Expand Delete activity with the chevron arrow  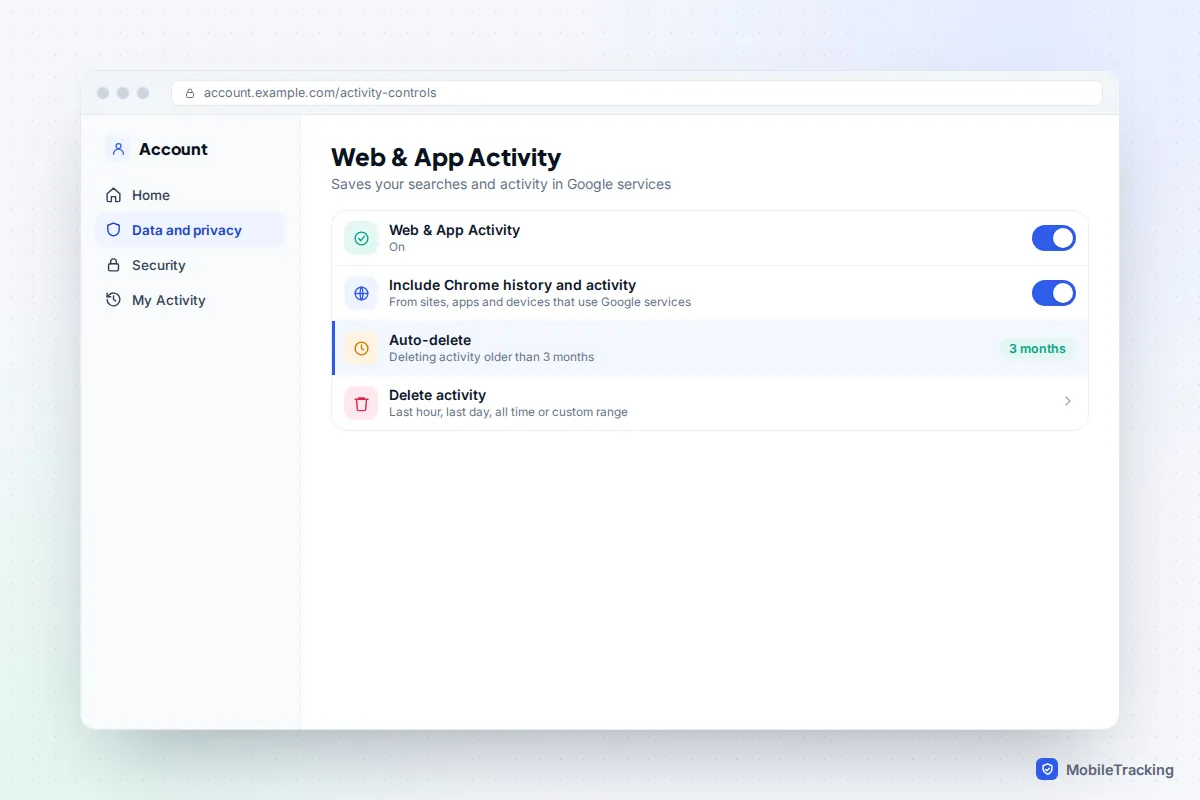[x=1068, y=401]
